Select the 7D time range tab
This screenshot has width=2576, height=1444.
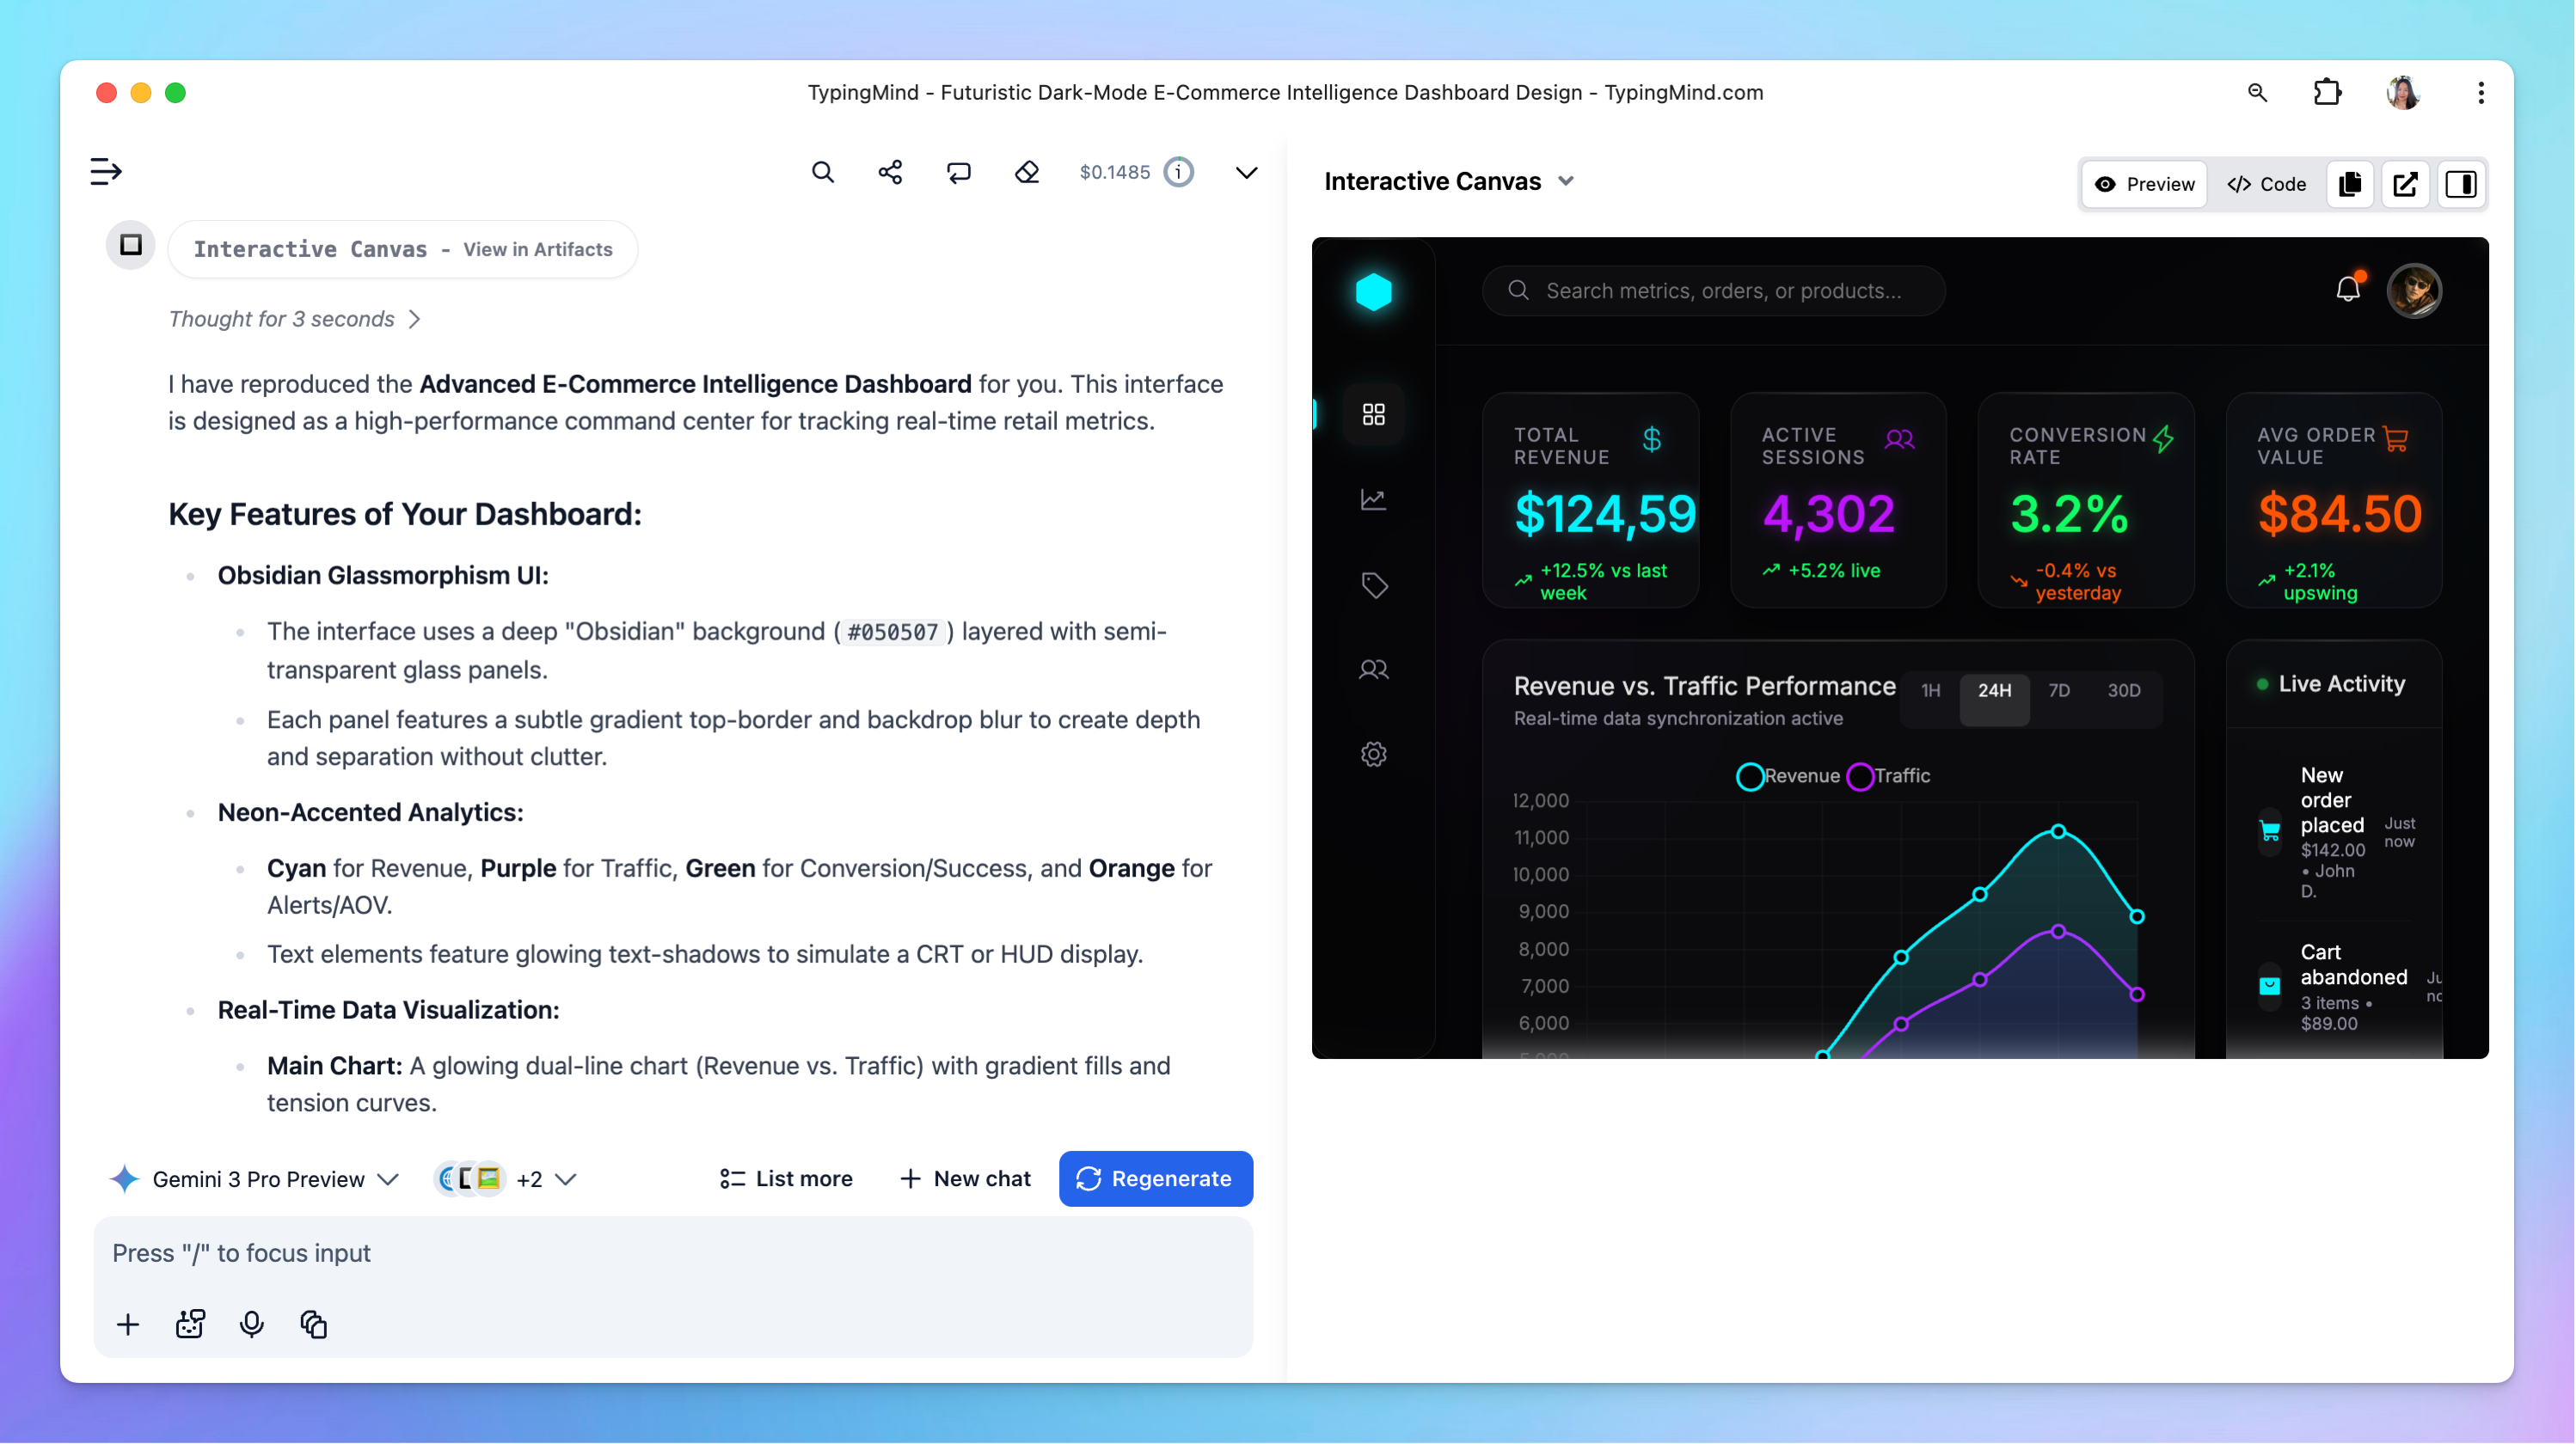coord(2058,690)
